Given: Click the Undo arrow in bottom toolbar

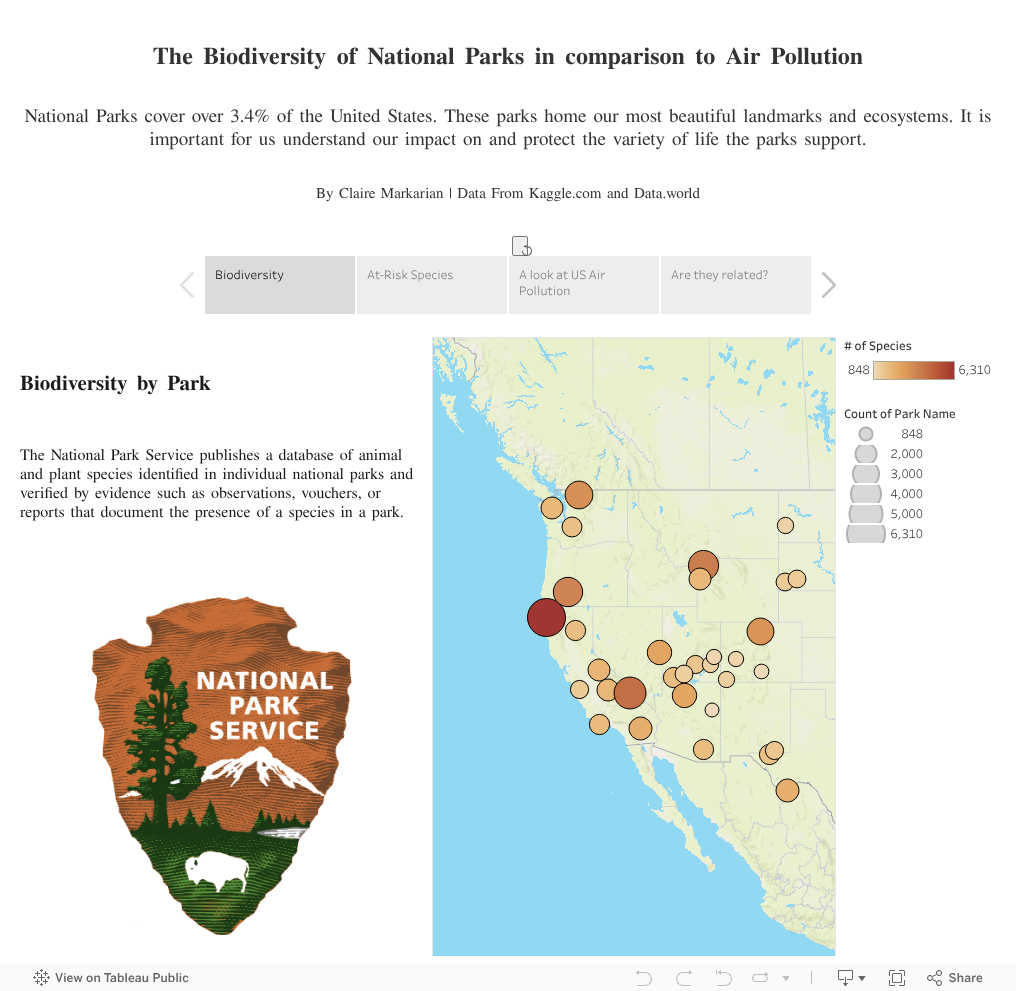Looking at the screenshot, I should tap(644, 978).
